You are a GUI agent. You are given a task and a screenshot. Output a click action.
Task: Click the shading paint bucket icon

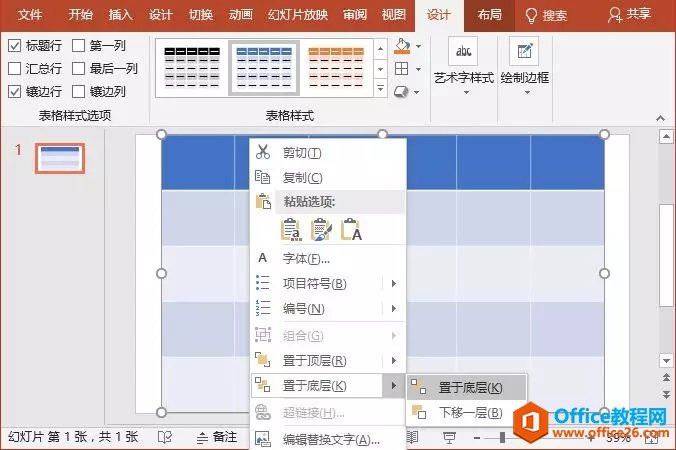[402, 46]
